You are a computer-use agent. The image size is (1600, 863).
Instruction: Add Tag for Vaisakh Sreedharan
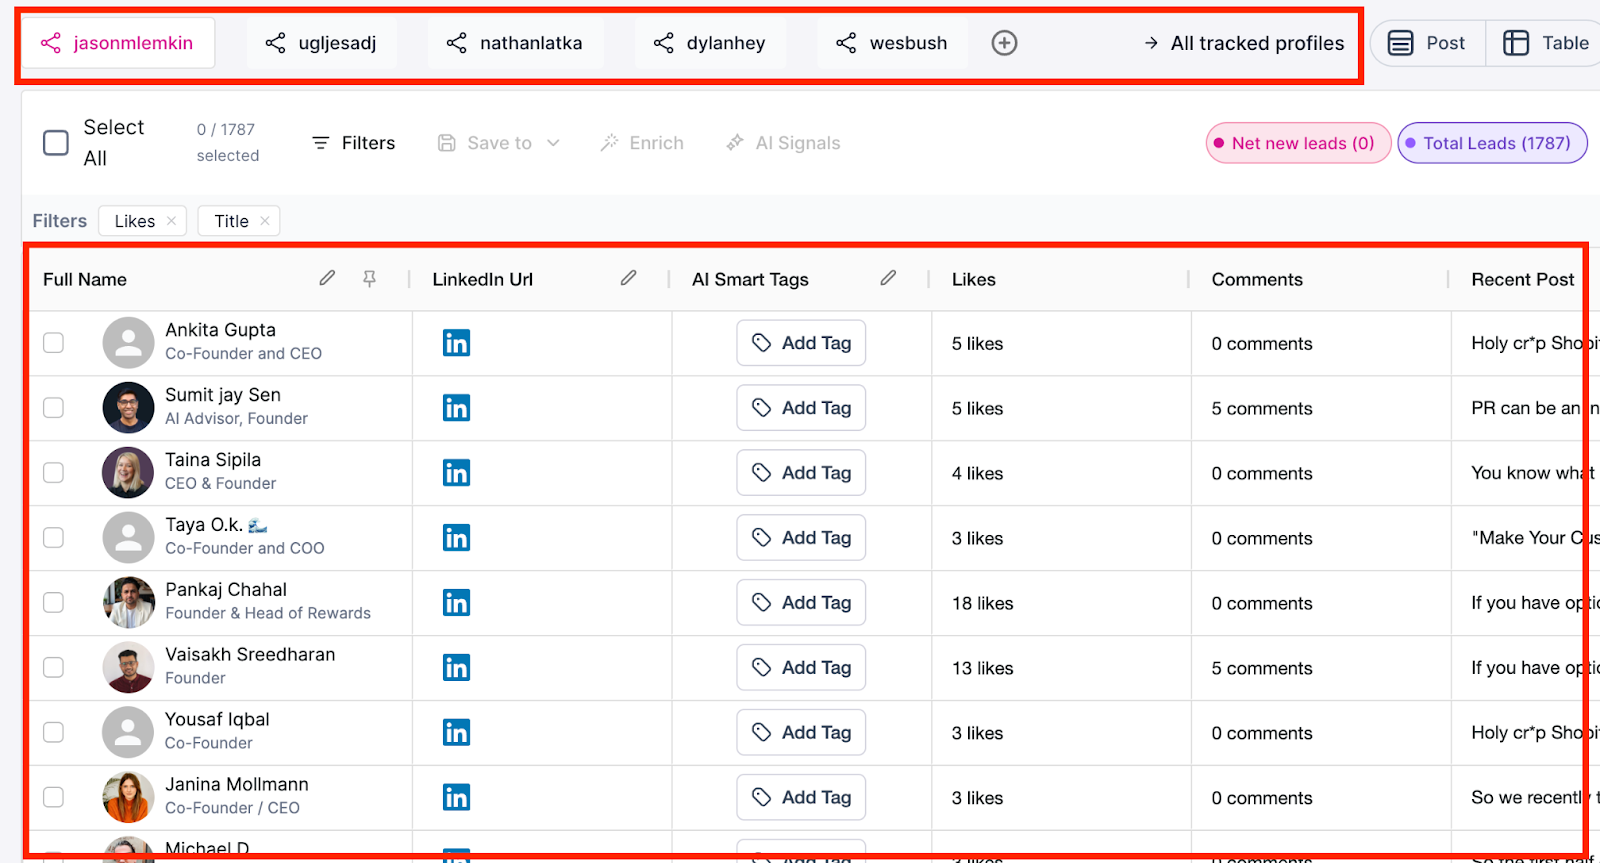(801, 667)
